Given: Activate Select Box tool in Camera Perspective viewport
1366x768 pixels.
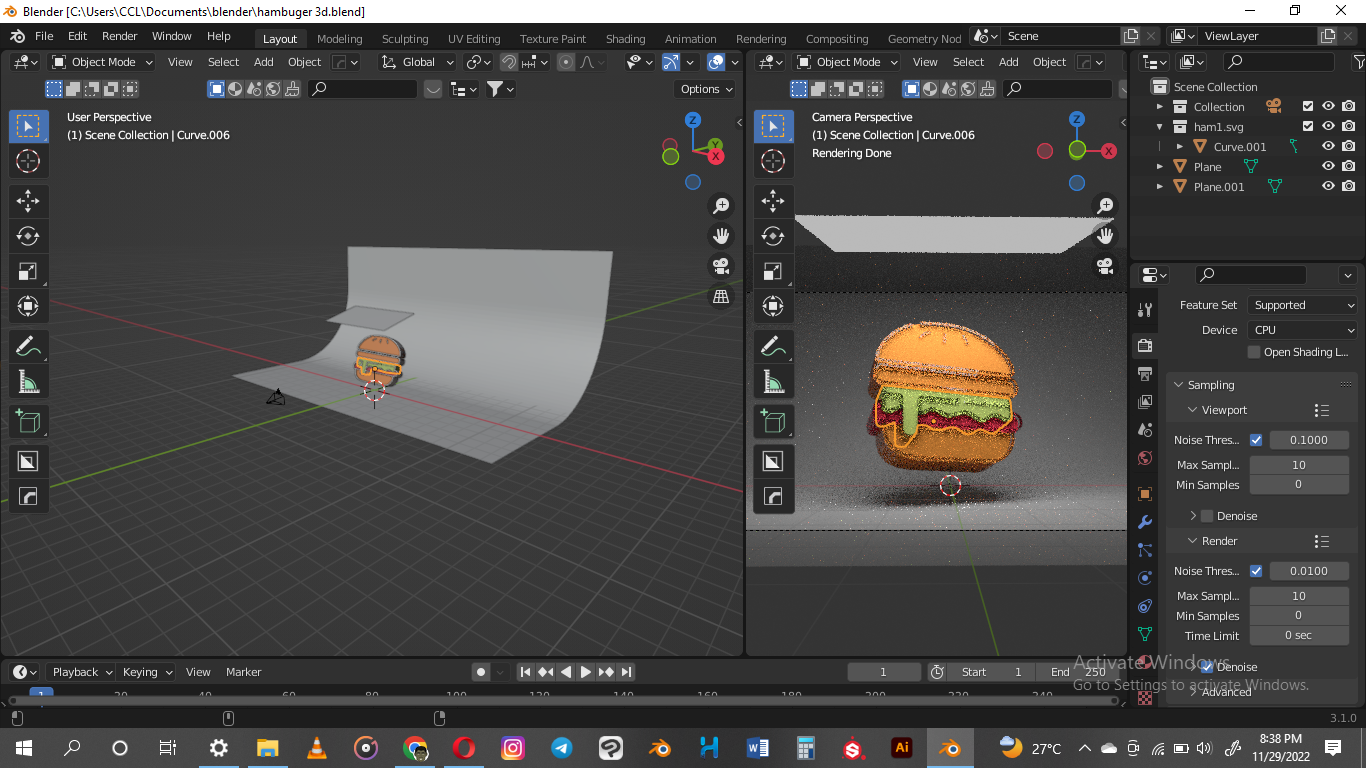Looking at the screenshot, I should (773, 126).
